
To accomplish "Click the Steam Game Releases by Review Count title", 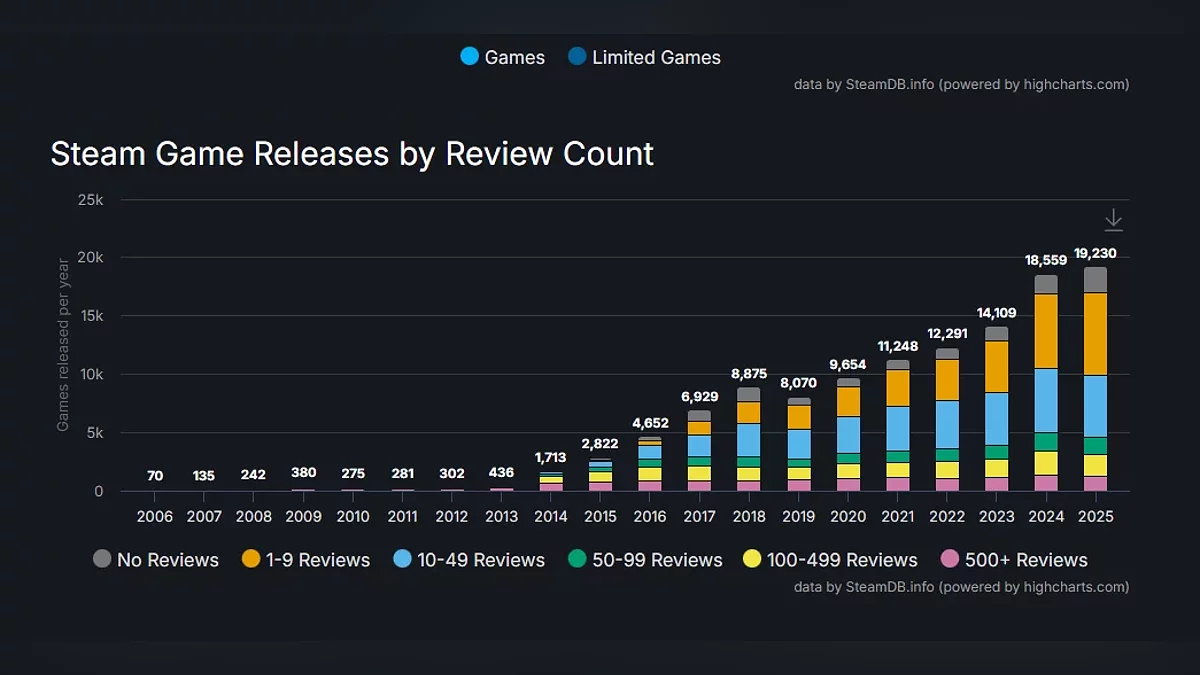I will coord(352,154).
